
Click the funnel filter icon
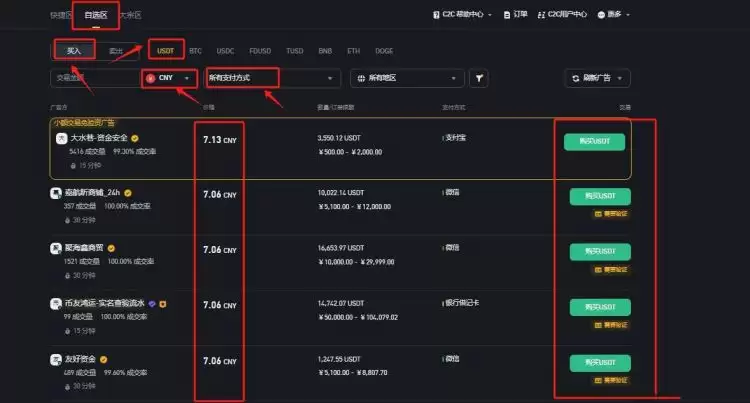(x=479, y=78)
